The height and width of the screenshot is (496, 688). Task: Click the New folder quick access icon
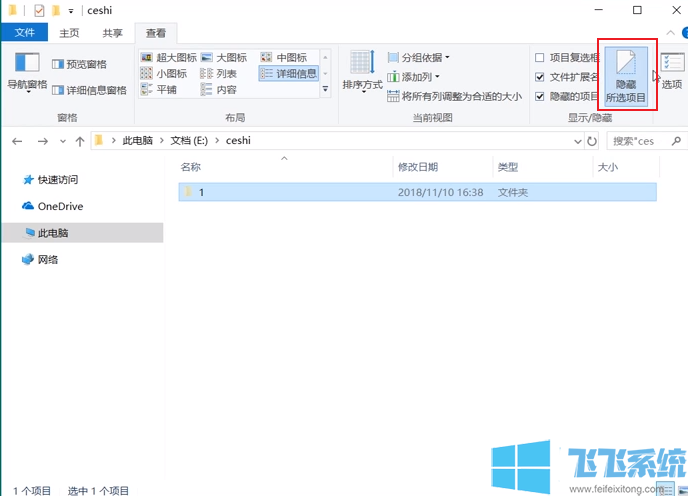(56, 10)
